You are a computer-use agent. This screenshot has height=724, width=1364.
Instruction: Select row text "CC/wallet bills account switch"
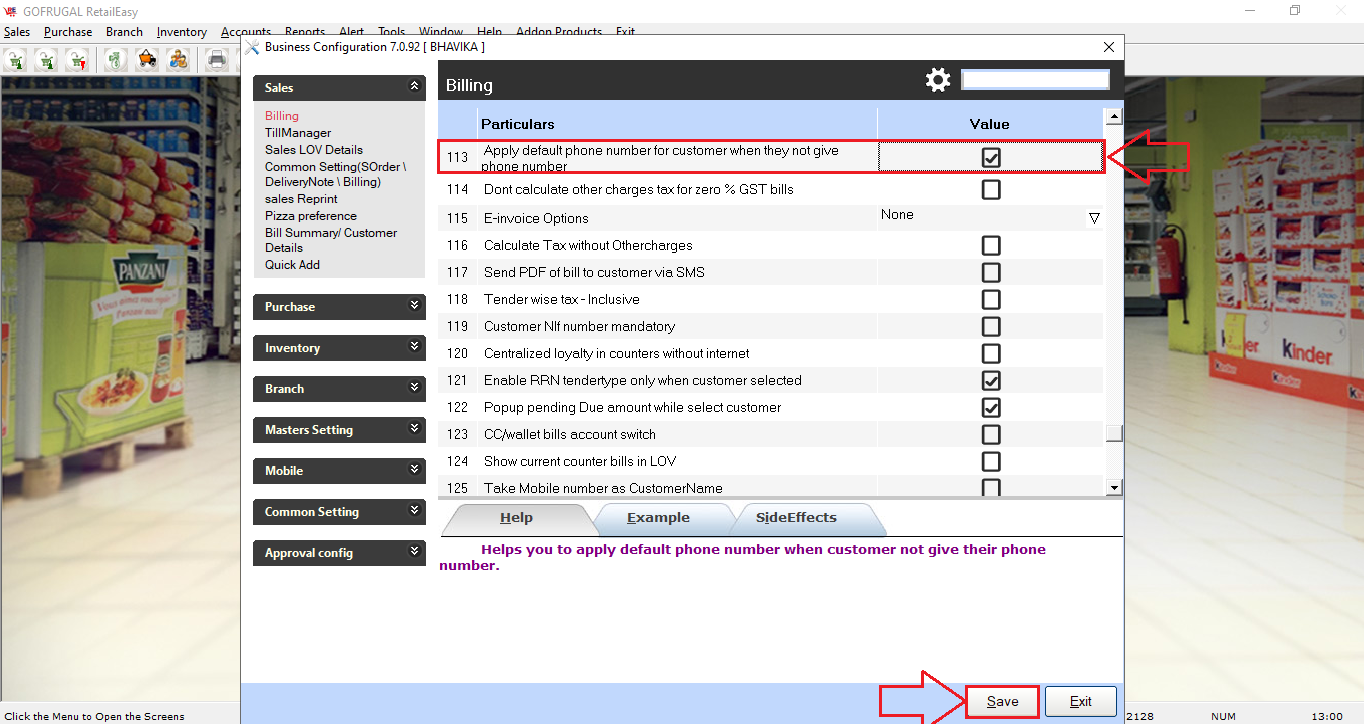coord(570,434)
